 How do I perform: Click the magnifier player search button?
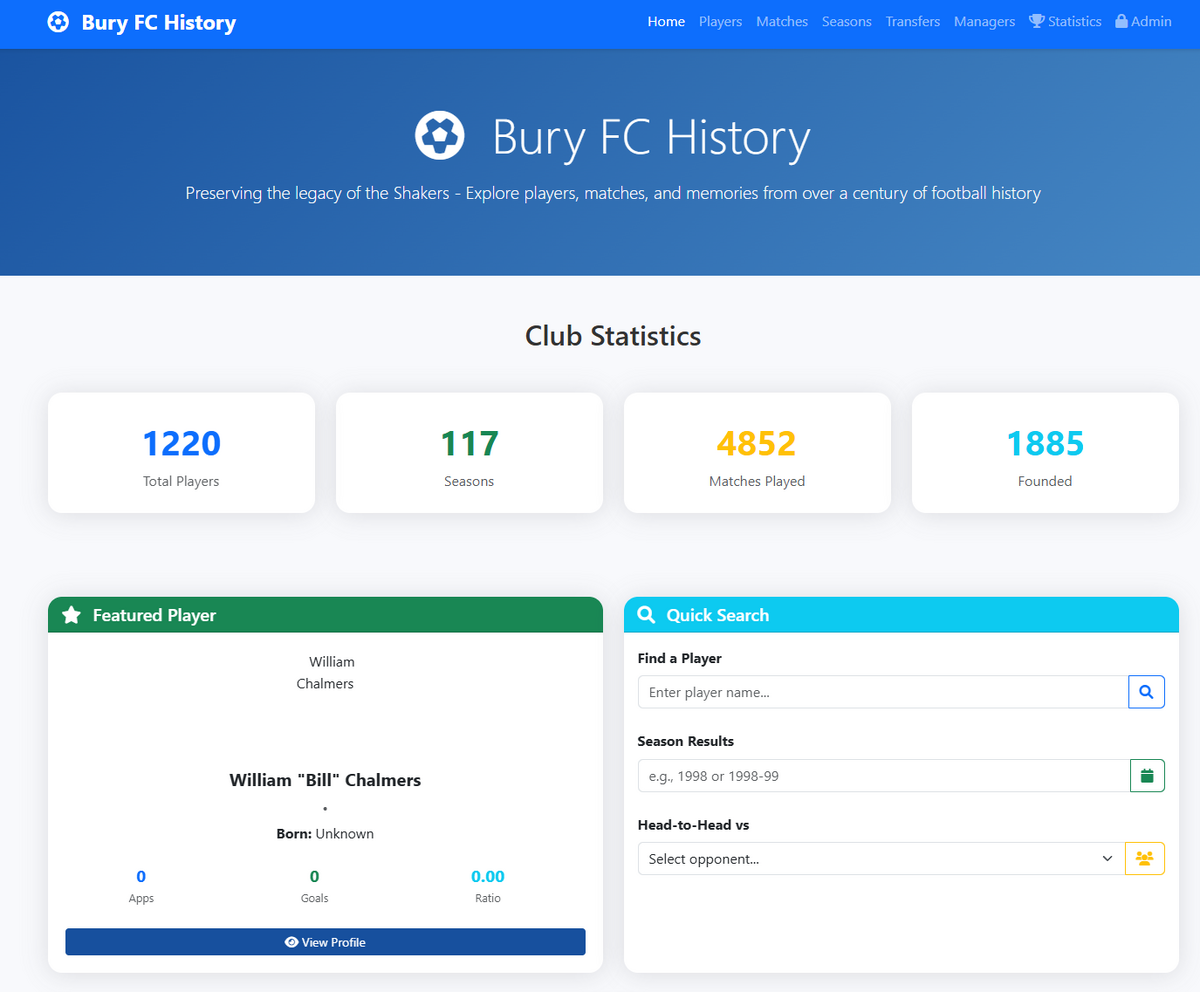point(1146,692)
